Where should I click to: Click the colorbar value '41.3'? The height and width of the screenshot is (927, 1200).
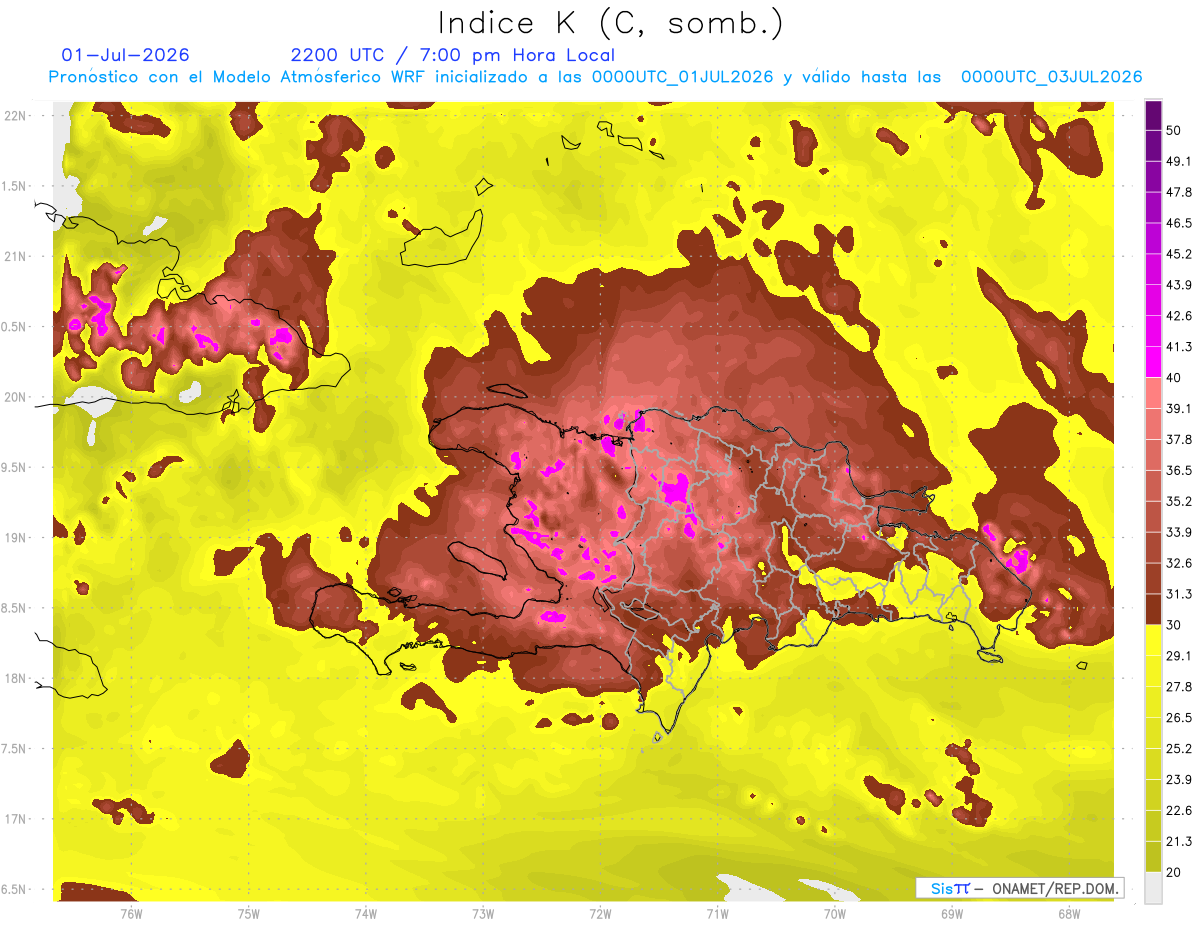[1178, 347]
